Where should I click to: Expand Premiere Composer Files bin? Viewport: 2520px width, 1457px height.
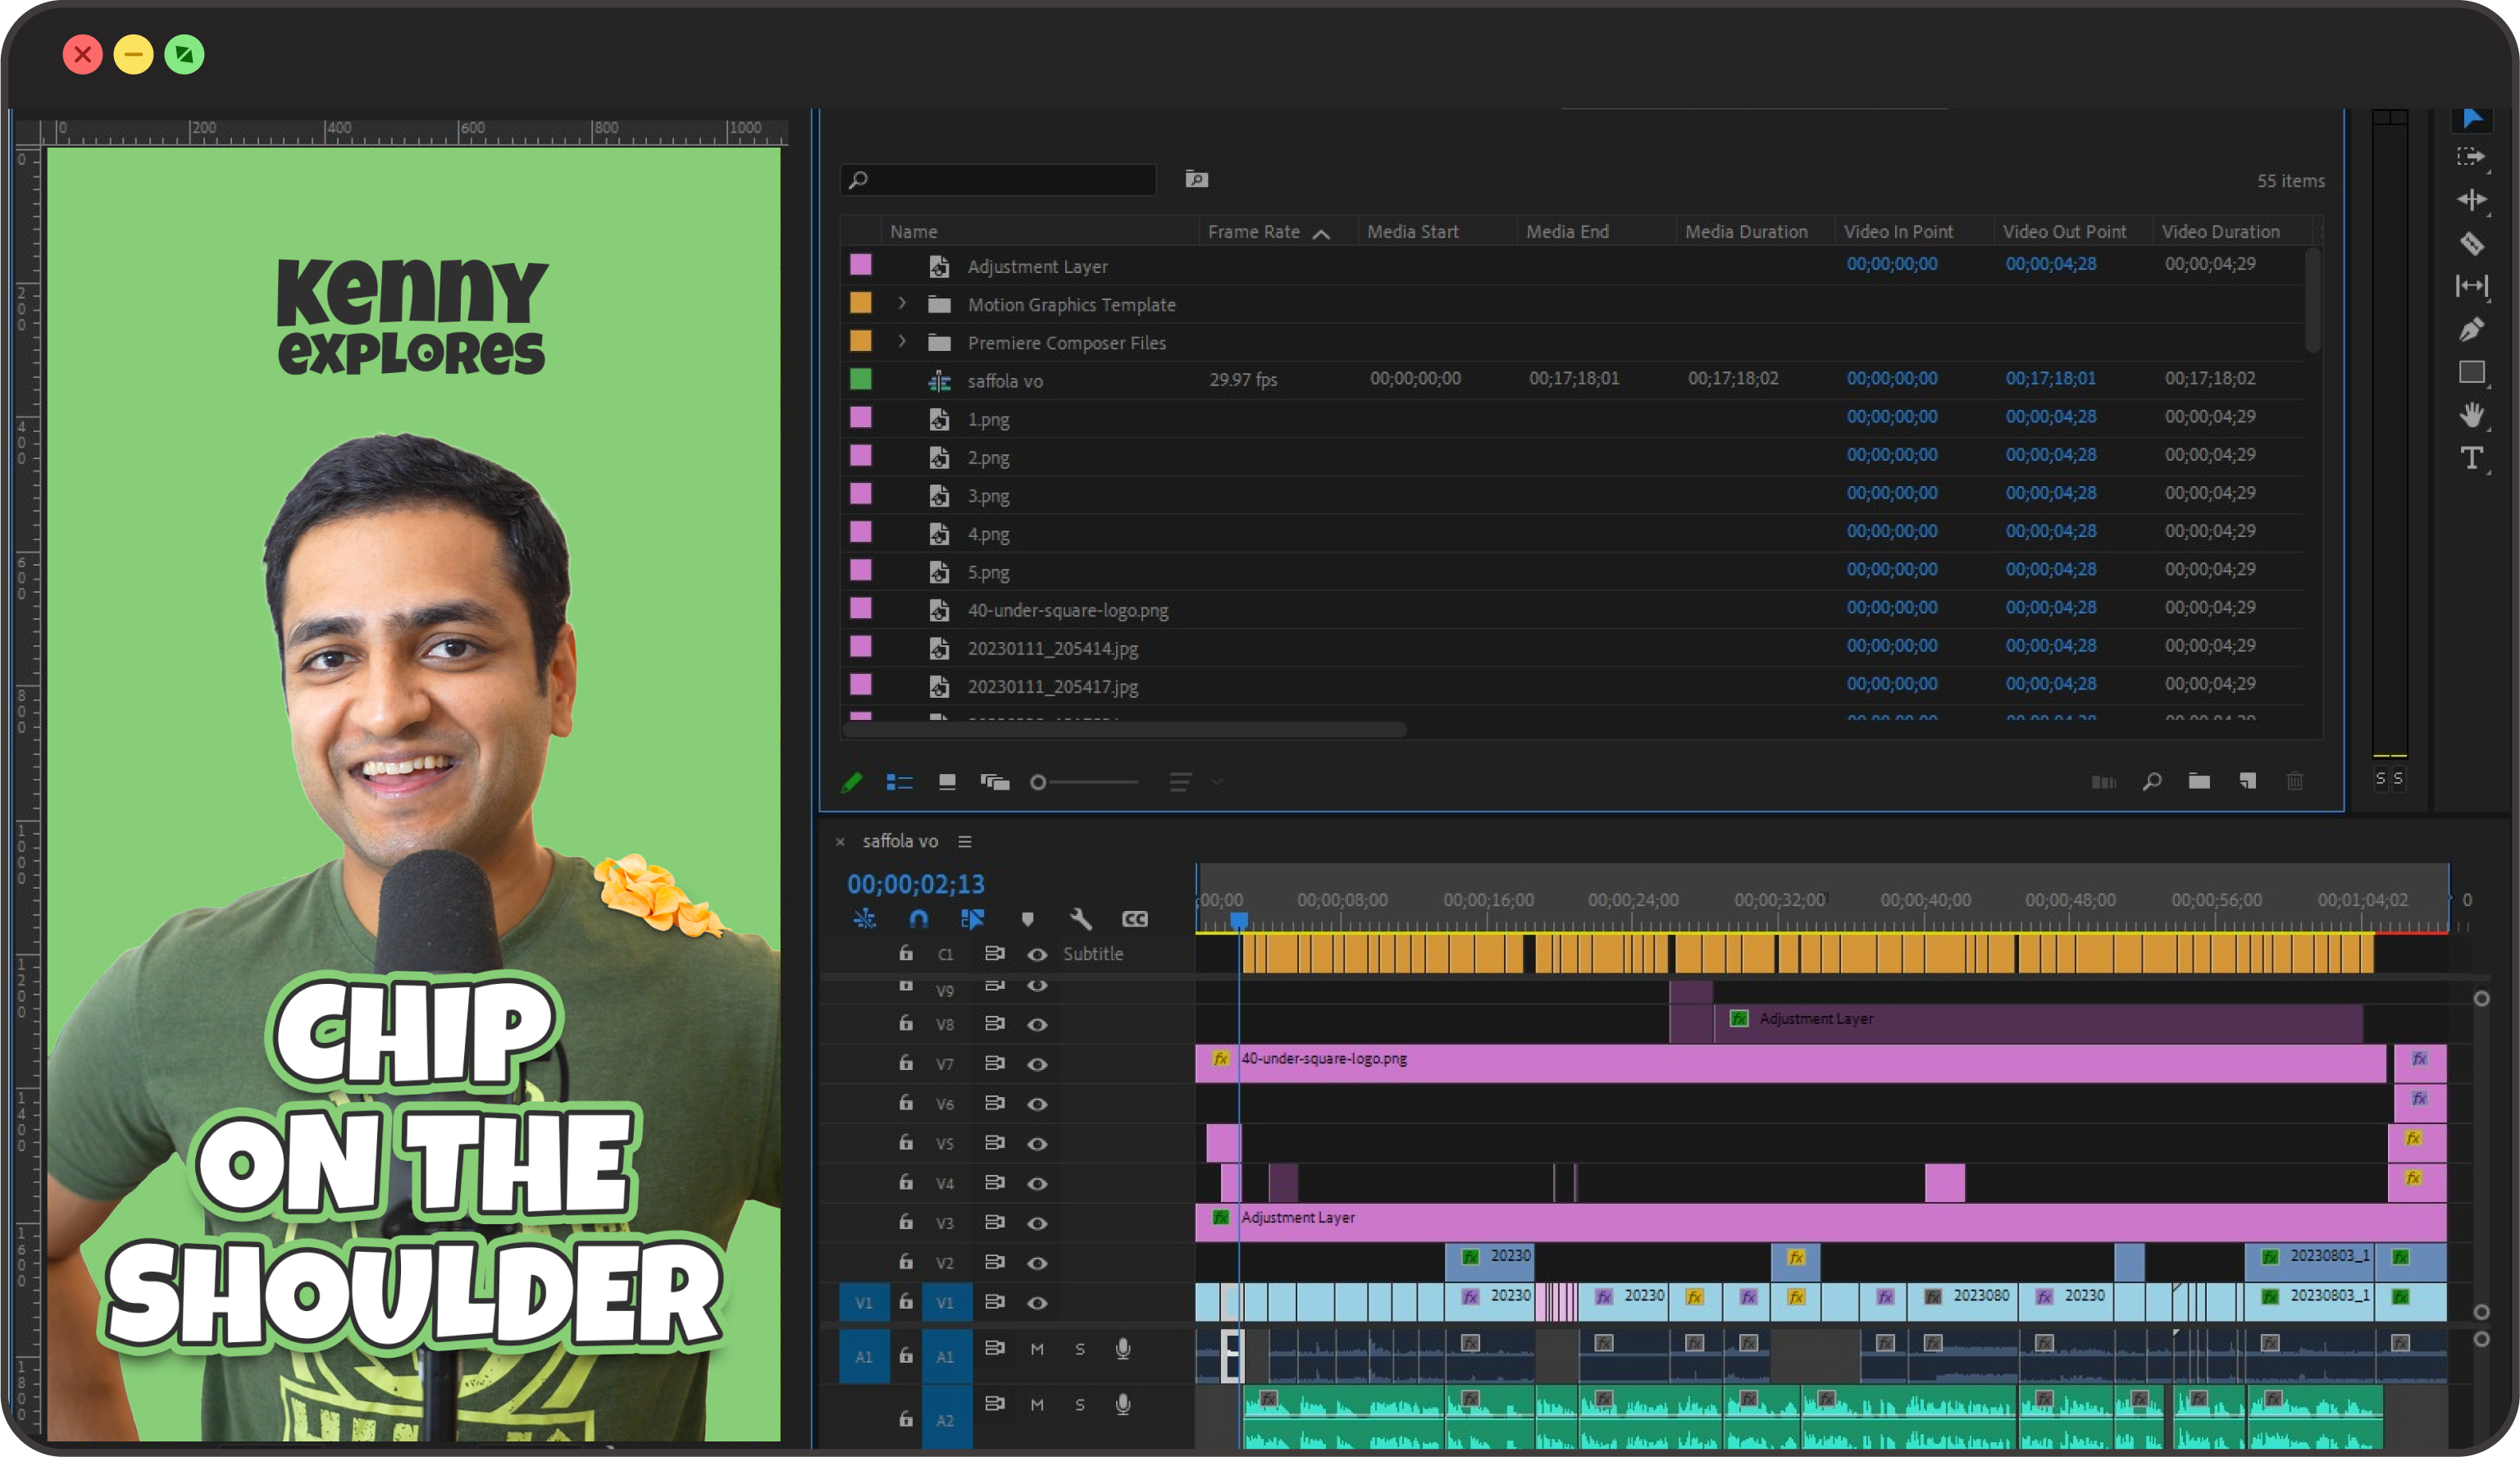pos(901,342)
